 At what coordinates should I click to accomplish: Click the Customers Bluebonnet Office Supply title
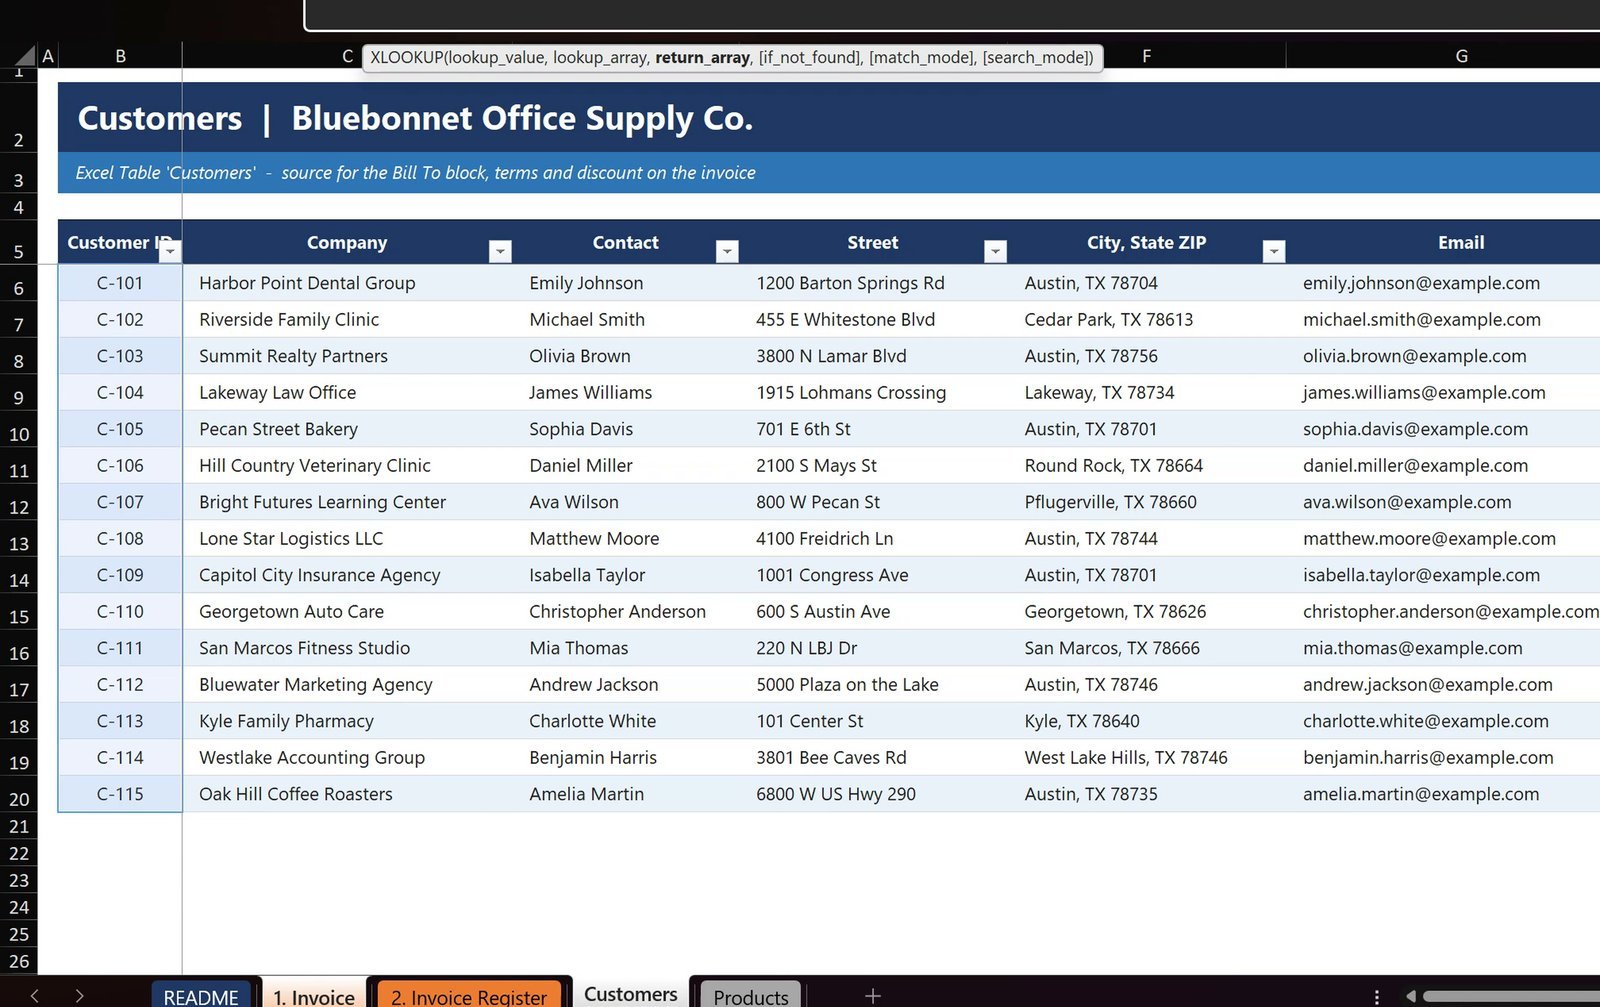coord(415,118)
